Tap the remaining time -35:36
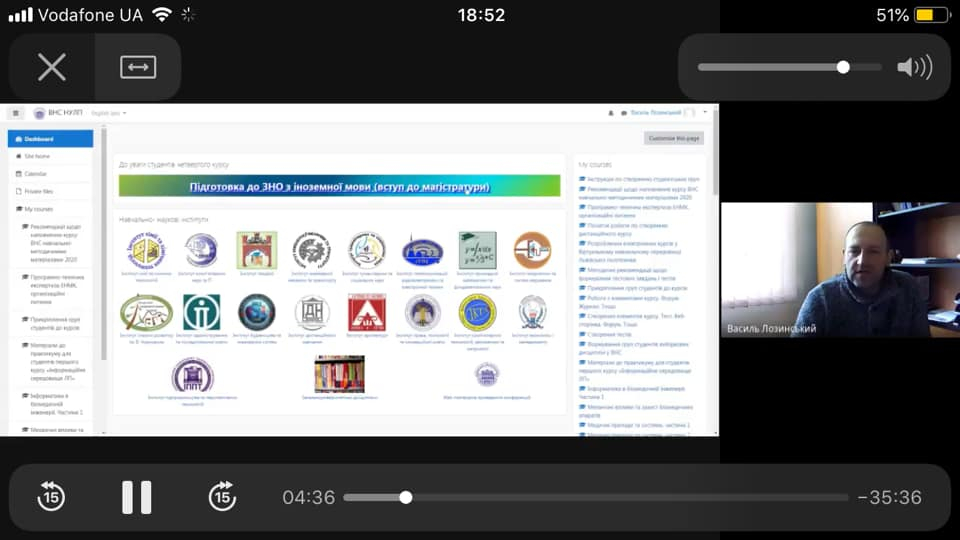The height and width of the screenshot is (540, 960). click(x=890, y=497)
